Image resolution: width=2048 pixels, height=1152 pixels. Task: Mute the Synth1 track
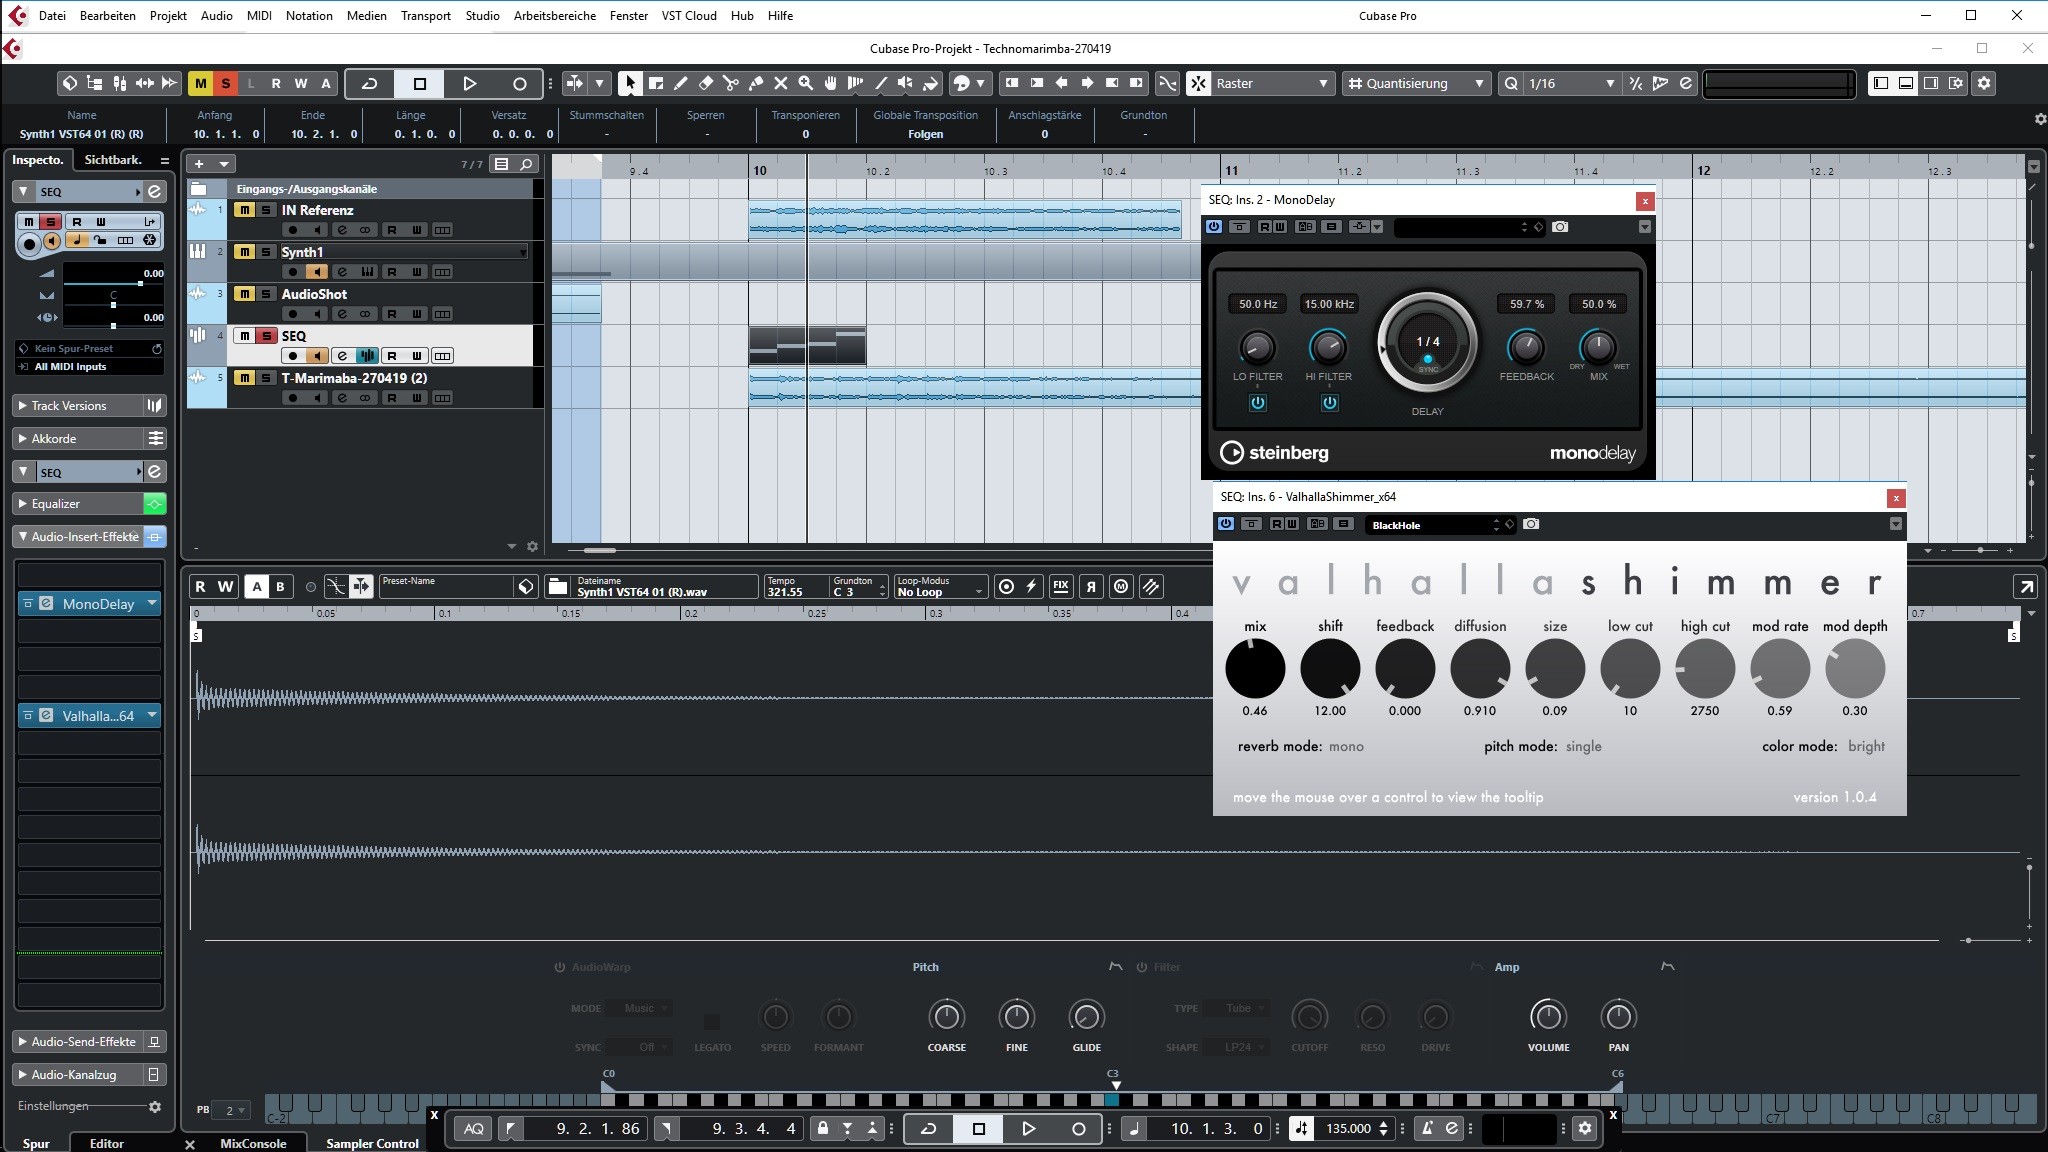pyautogui.click(x=244, y=252)
